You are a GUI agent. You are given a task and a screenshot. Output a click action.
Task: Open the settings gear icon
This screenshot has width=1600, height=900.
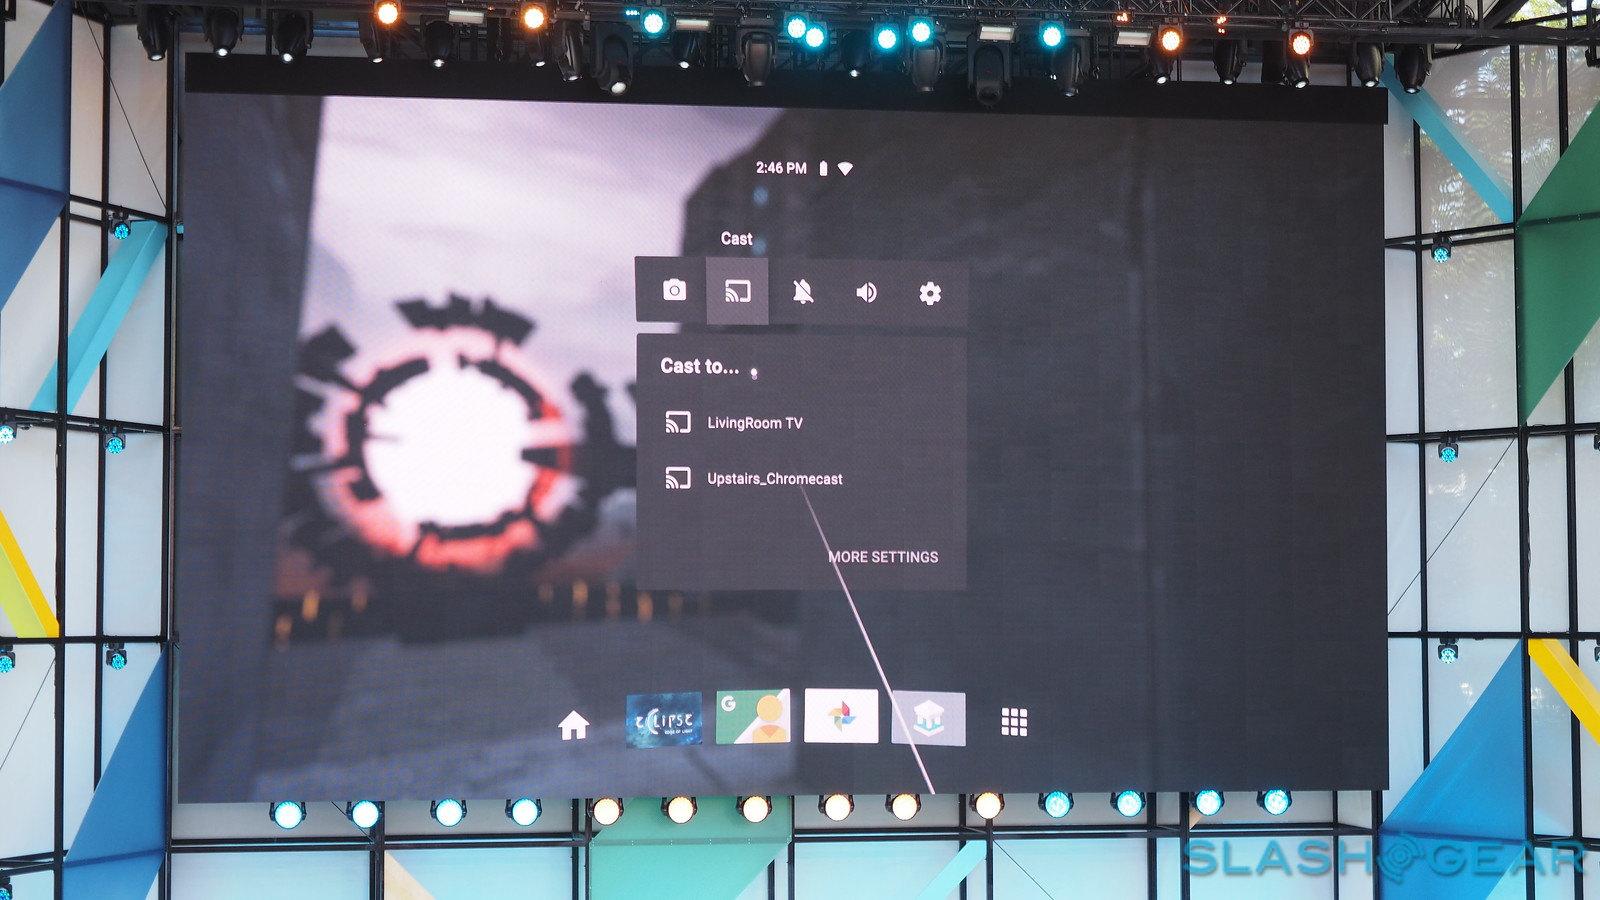click(x=930, y=293)
